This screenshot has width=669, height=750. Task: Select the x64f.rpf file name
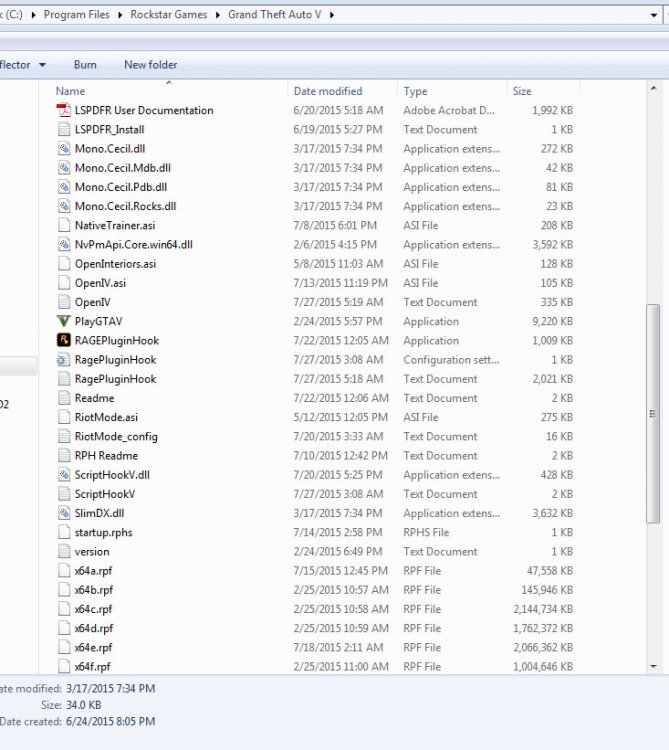pyautogui.click(x=92, y=666)
